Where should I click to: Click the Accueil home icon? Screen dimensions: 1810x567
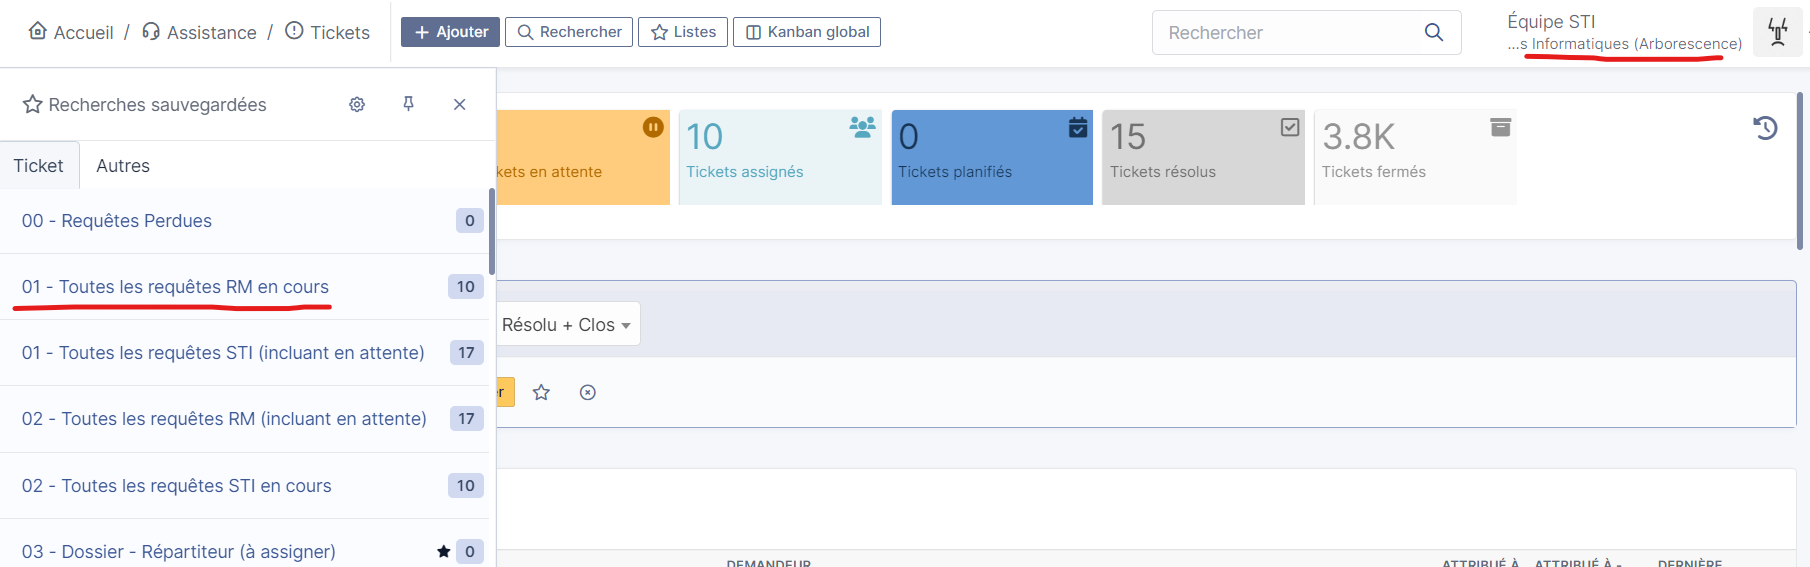(x=38, y=31)
